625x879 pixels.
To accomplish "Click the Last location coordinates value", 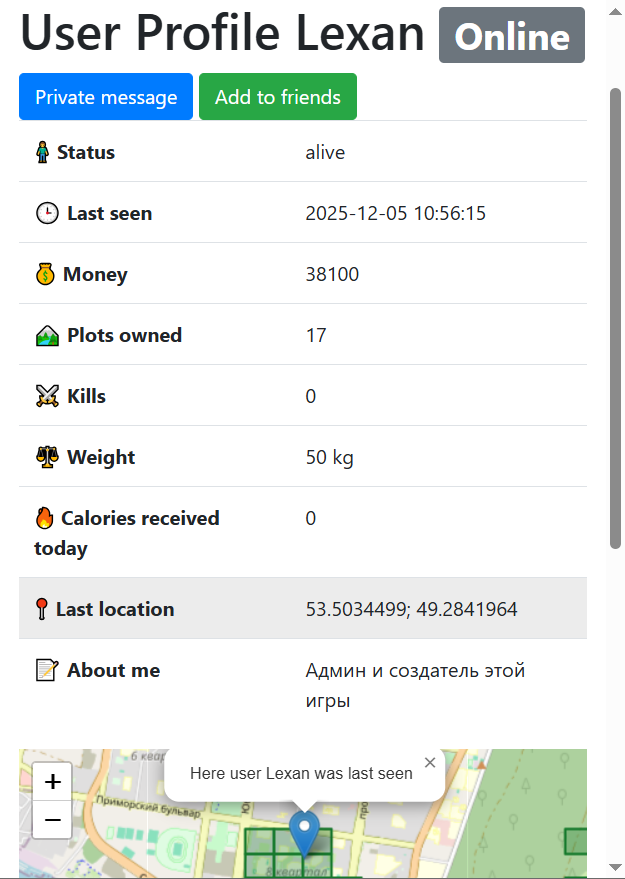I will (411, 609).
